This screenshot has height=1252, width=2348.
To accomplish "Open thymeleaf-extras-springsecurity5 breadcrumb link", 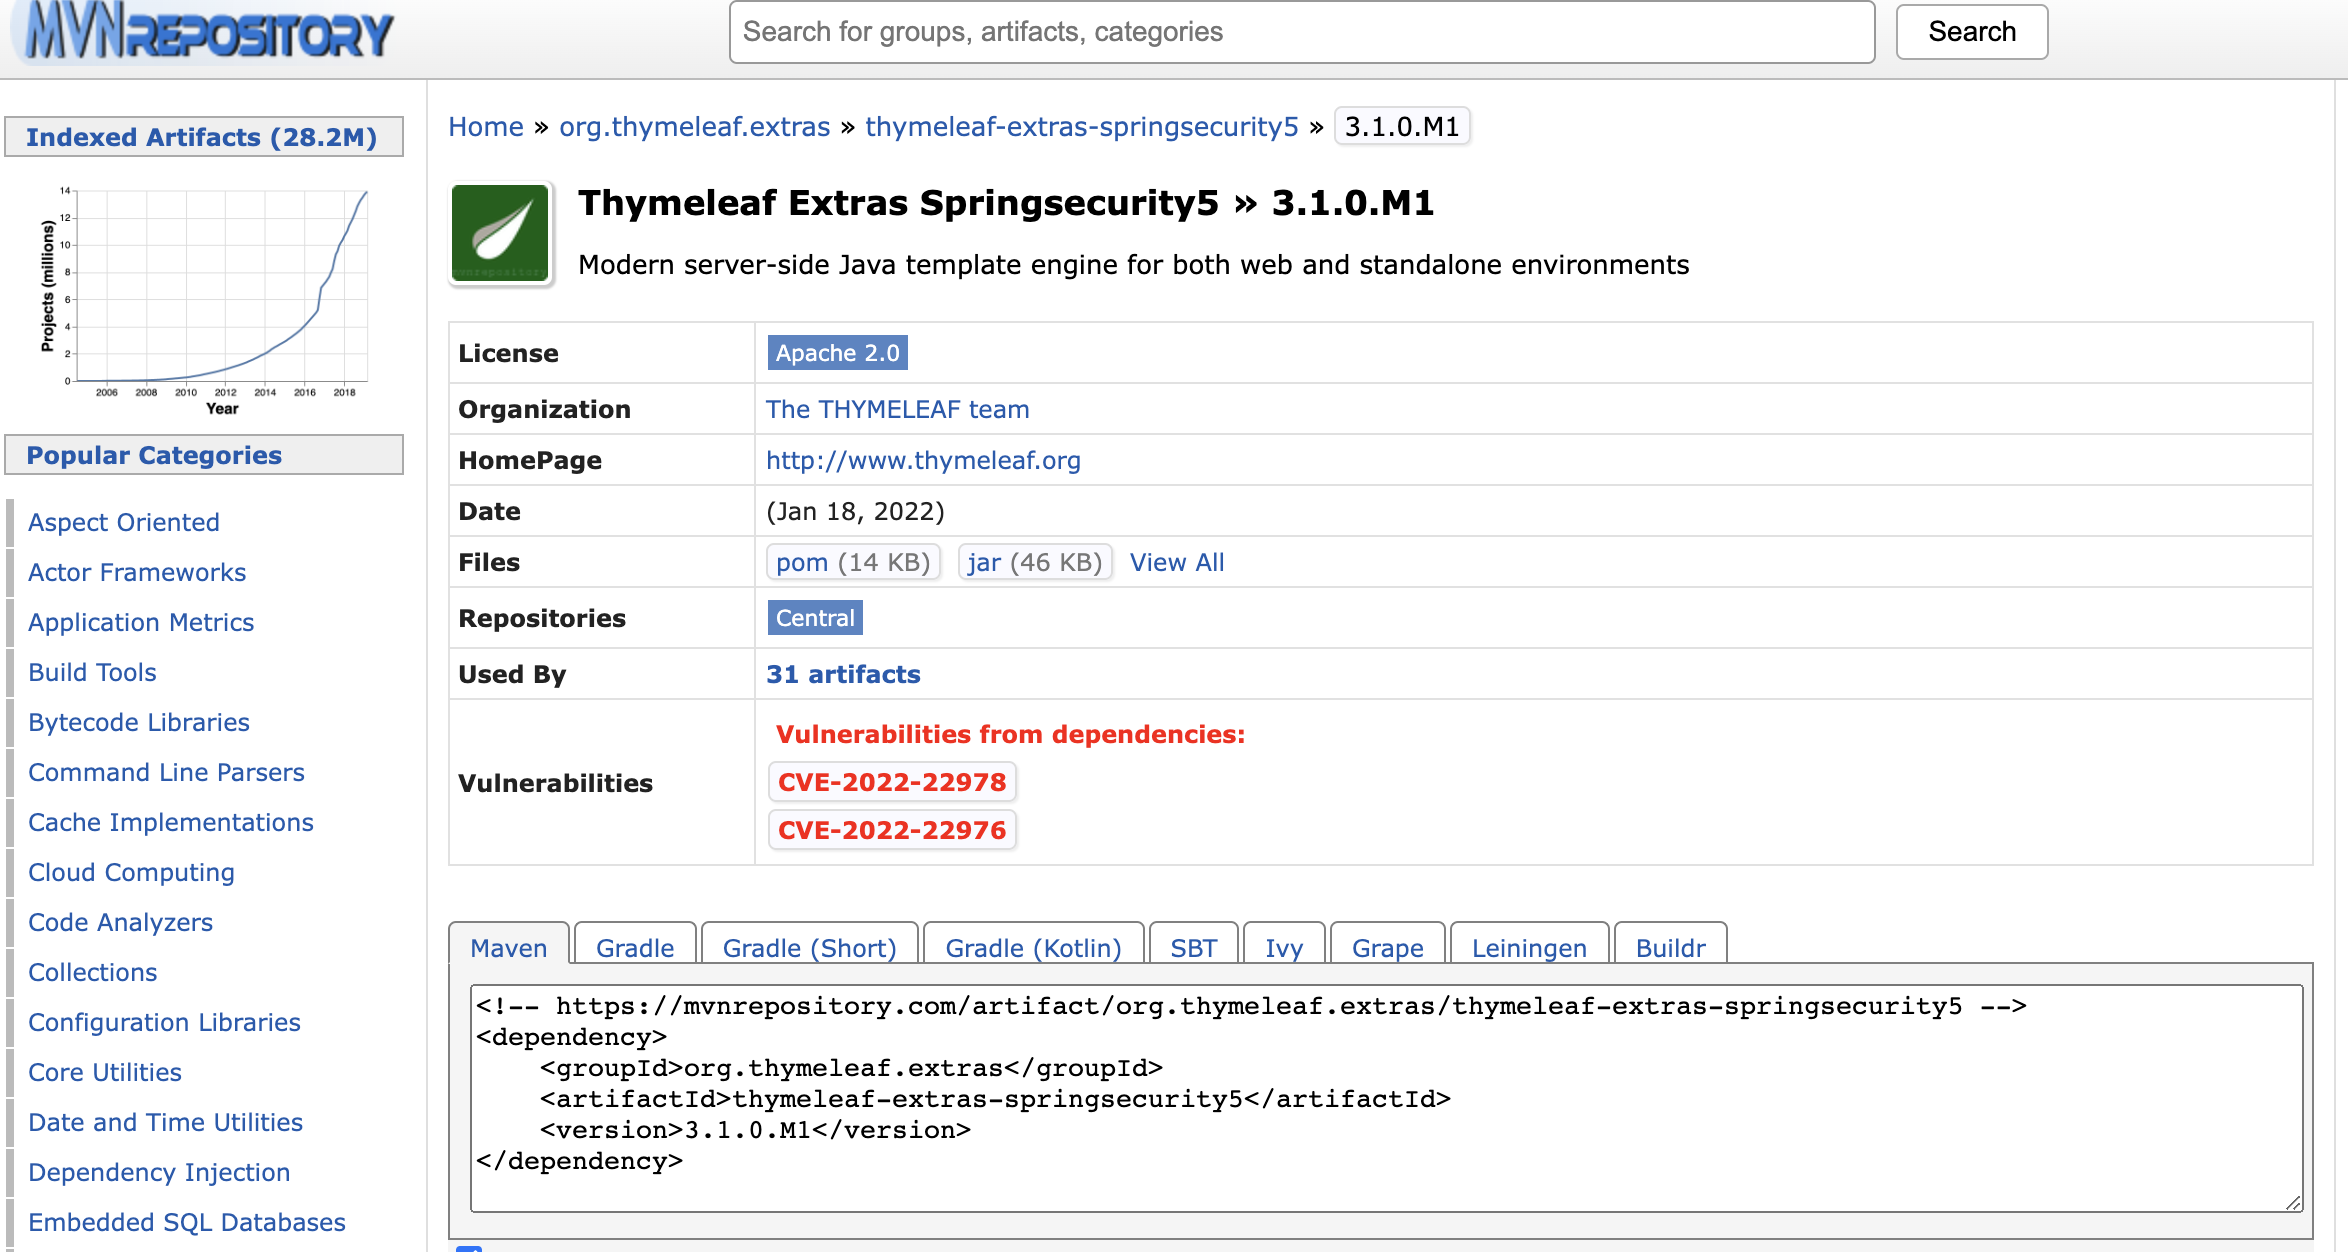I will (x=1082, y=127).
